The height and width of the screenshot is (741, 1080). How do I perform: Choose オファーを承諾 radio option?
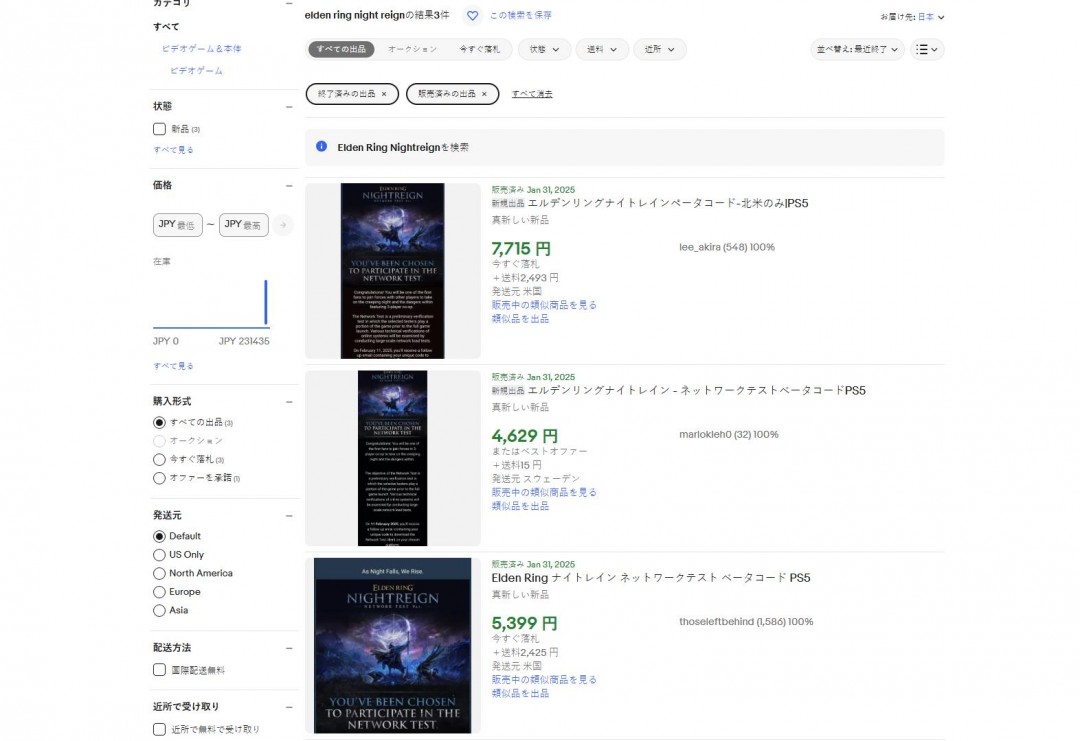tap(159, 478)
